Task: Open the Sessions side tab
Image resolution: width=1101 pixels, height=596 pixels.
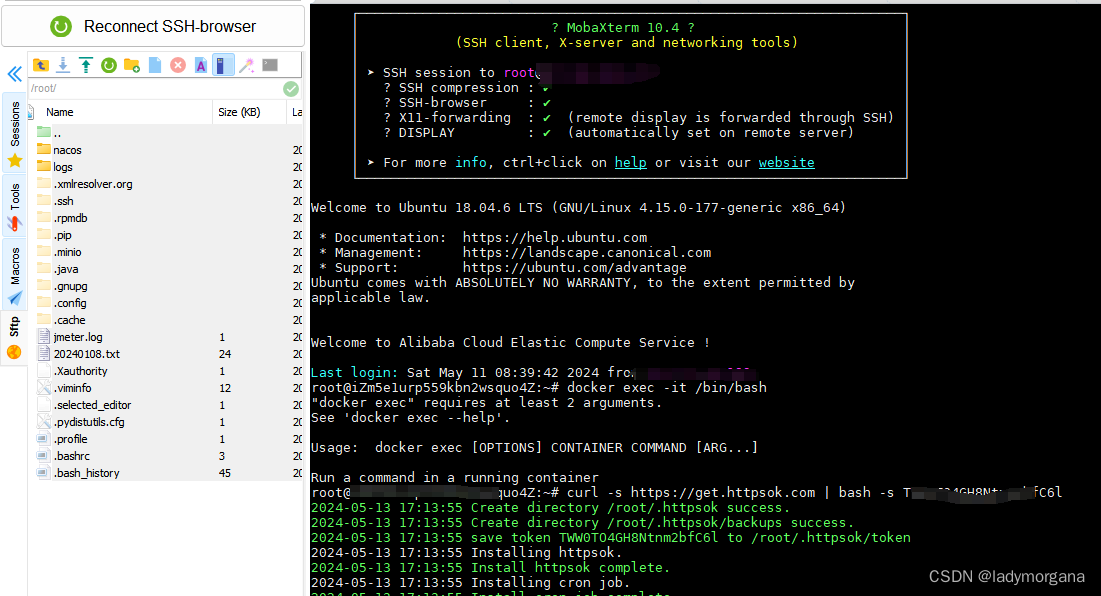Action: [15, 132]
